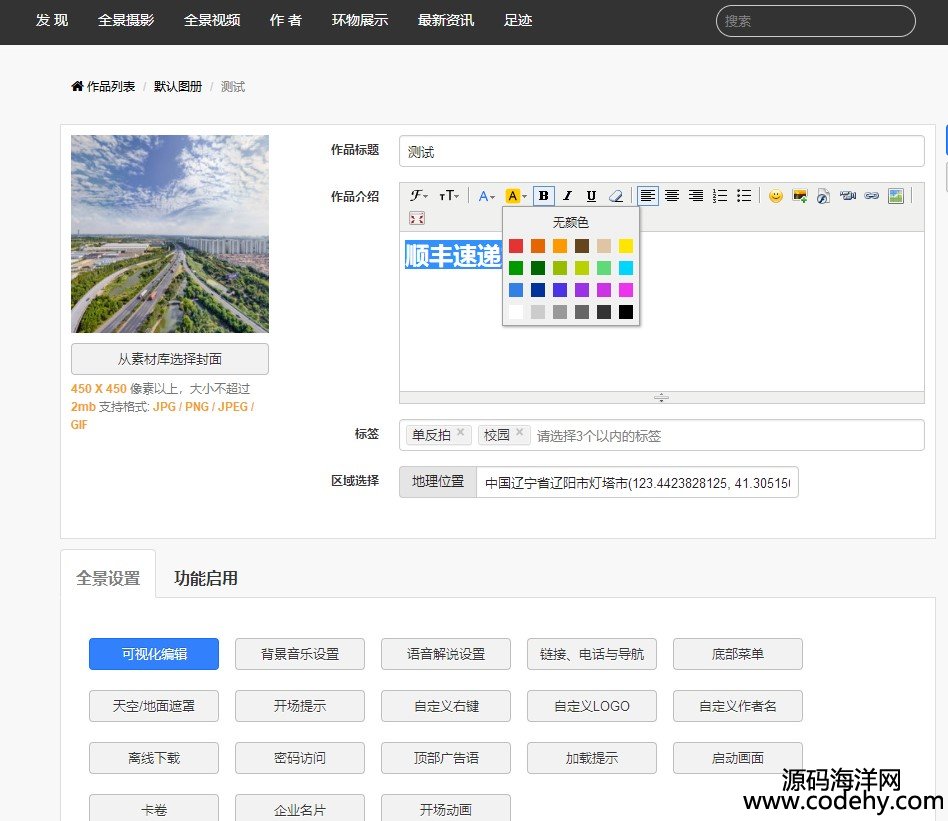
Task: Click the insert image icon with green plus
Action: click(800, 196)
